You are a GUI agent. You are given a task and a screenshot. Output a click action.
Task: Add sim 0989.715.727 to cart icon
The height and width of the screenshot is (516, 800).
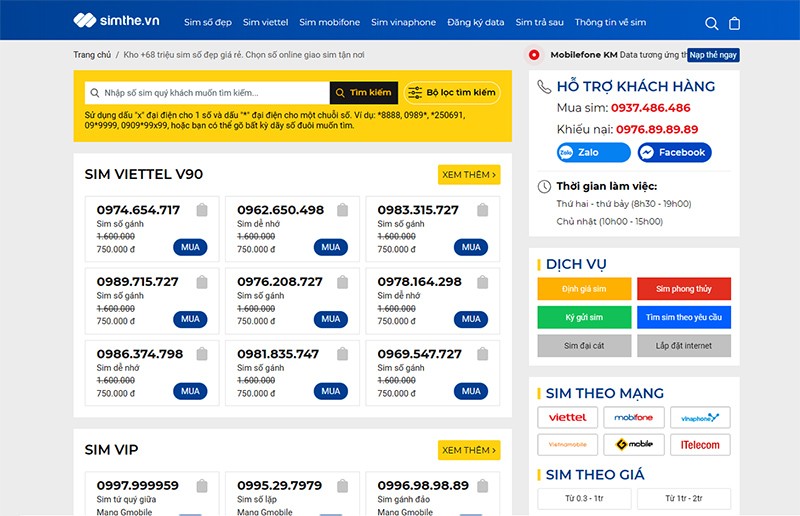pos(202,282)
